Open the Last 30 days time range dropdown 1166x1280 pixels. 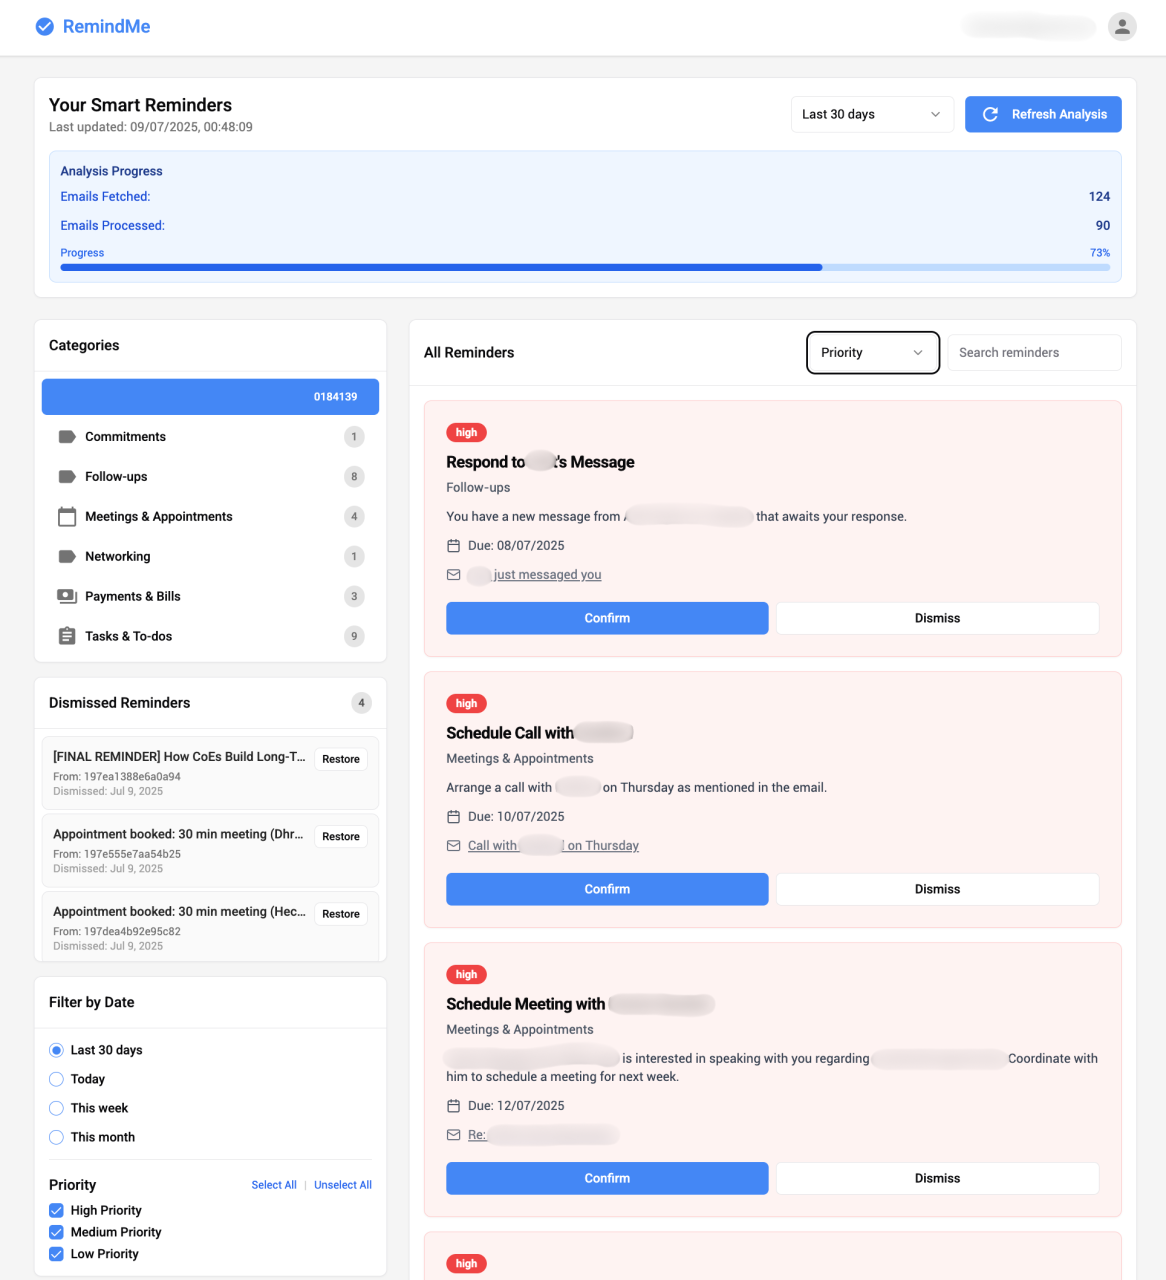click(872, 114)
